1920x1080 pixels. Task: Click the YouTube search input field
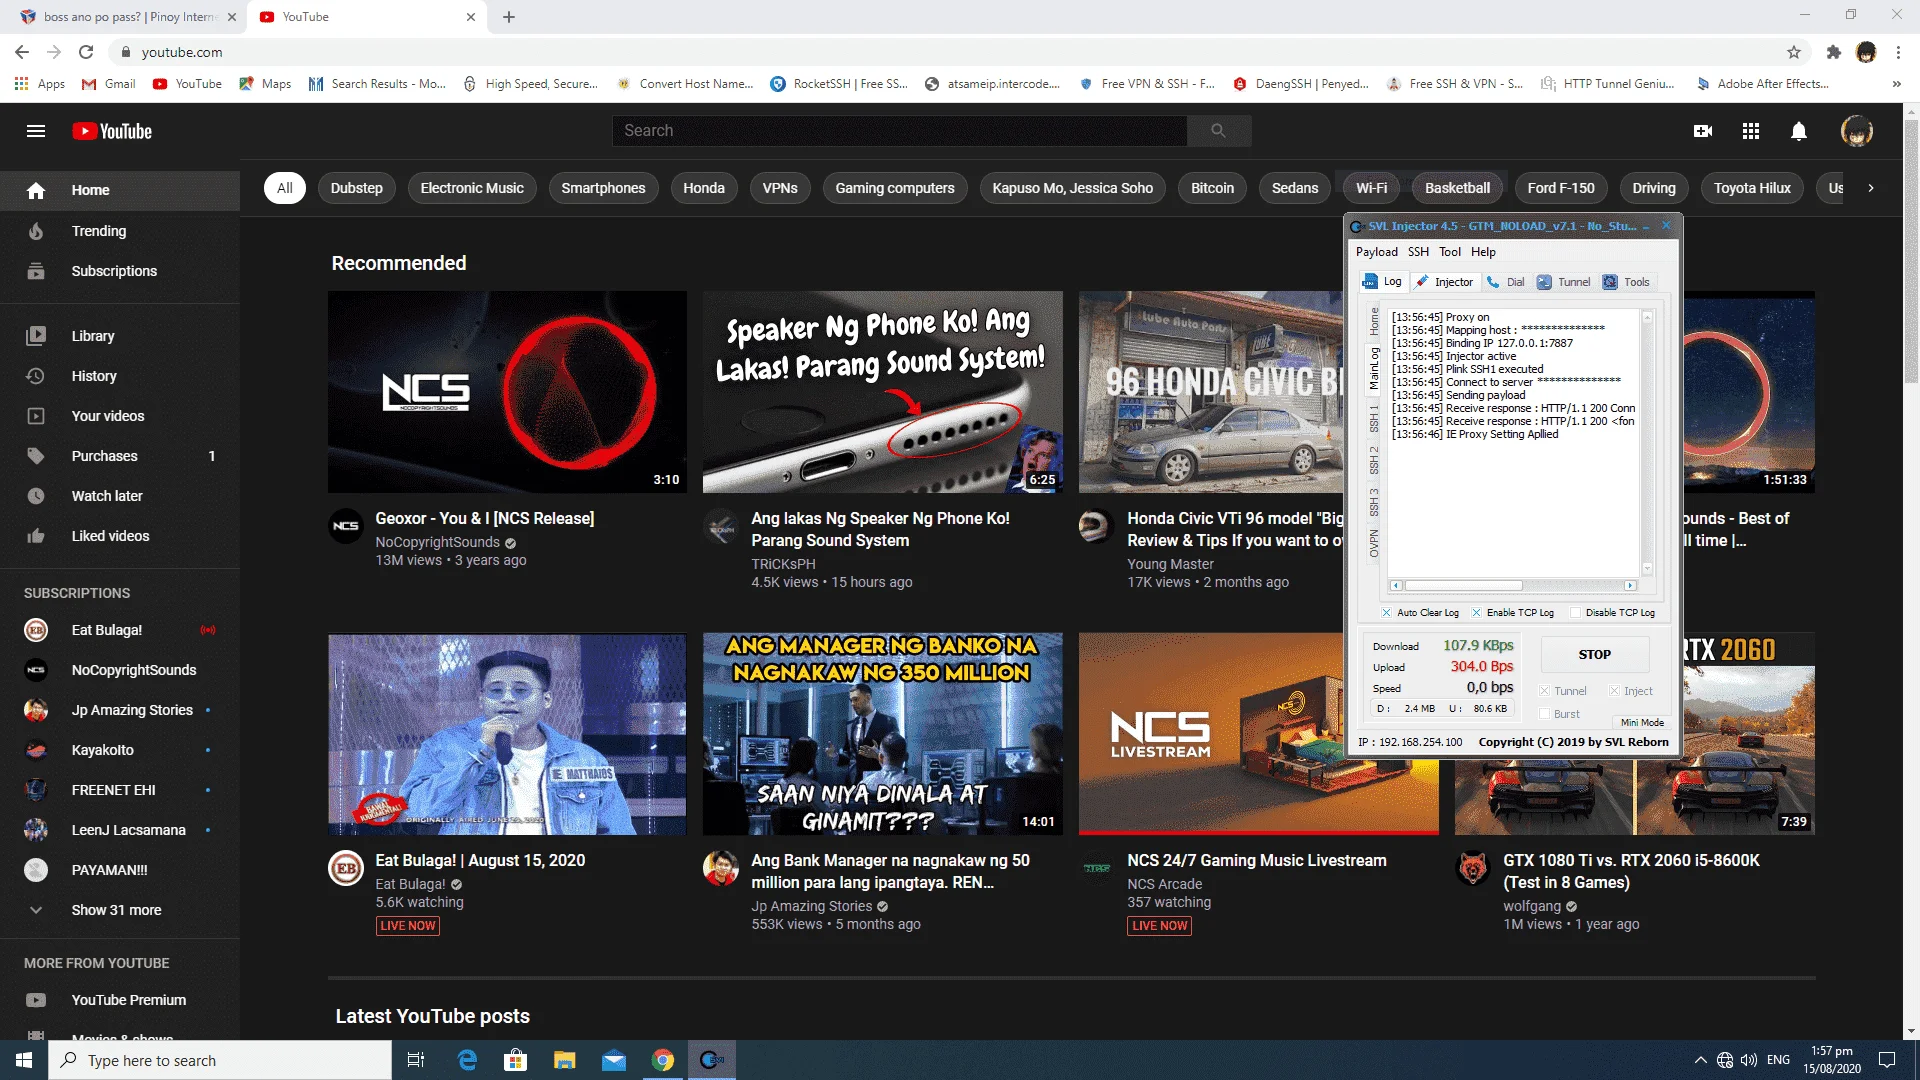pyautogui.click(x=899, y=131)
